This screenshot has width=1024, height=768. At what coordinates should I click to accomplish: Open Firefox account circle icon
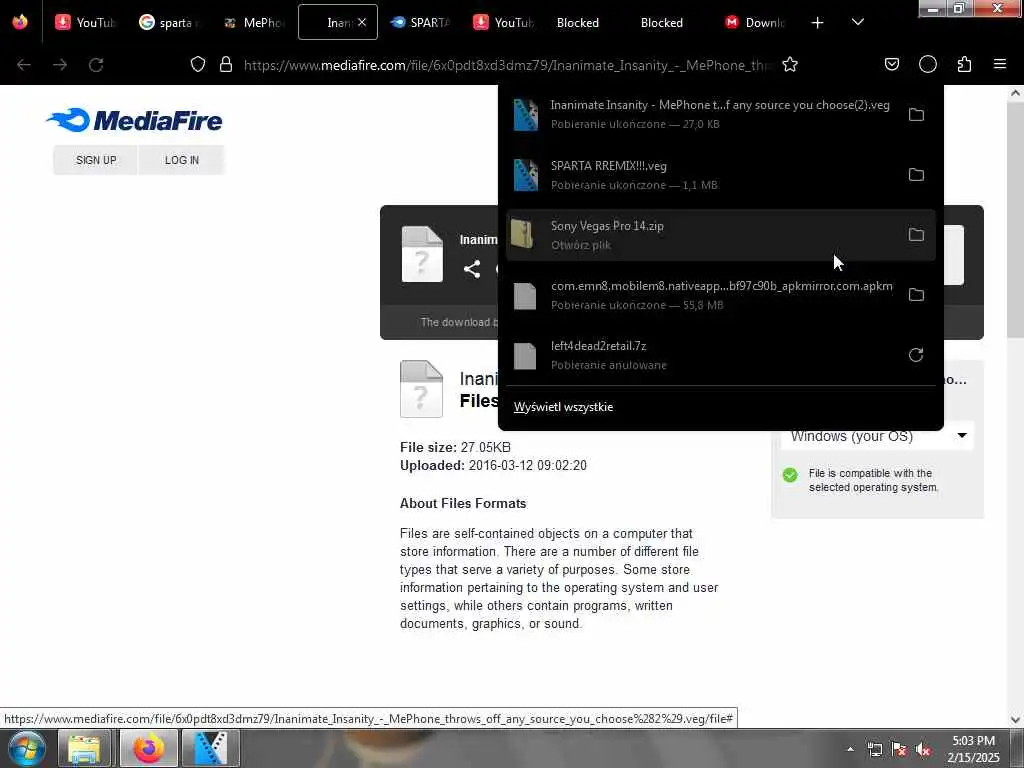pyautogui.click(x=928, y=65)
